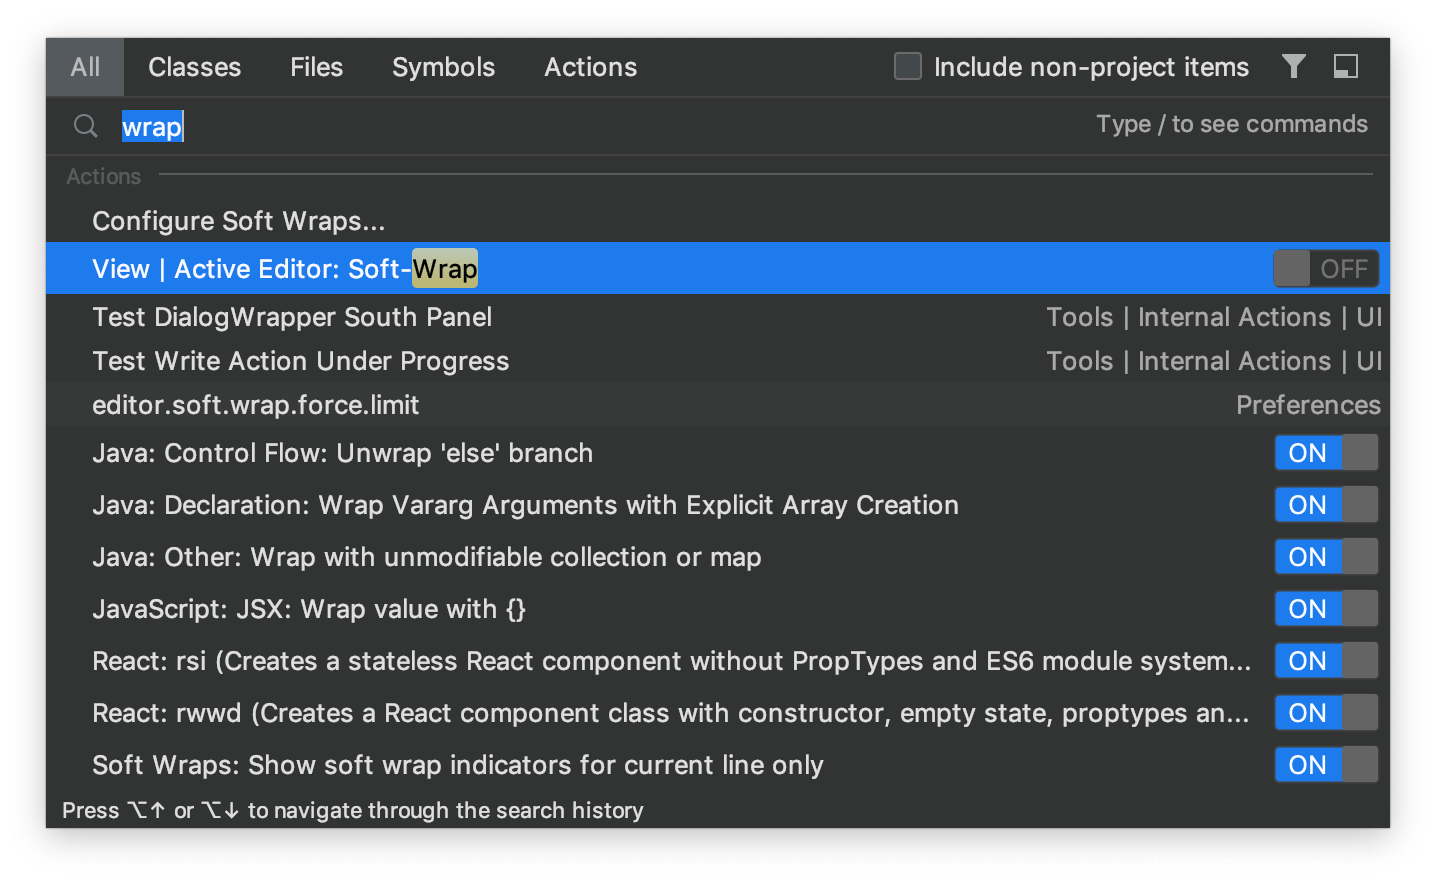This screenshot has height=882, width=1436.
Task: Switch to the Classes tab
Action: (x=195, y=67)
